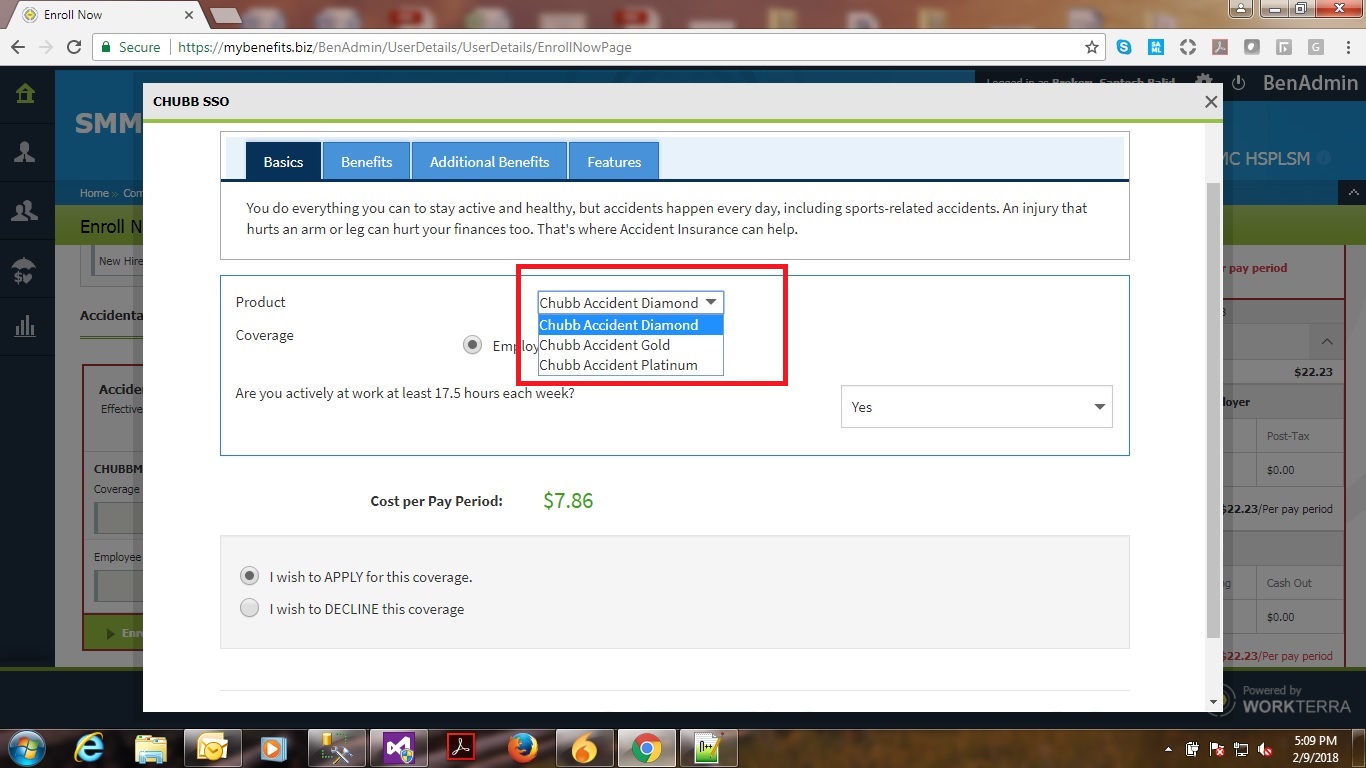Open the Action Center flag tray icon

[1217, 749]
